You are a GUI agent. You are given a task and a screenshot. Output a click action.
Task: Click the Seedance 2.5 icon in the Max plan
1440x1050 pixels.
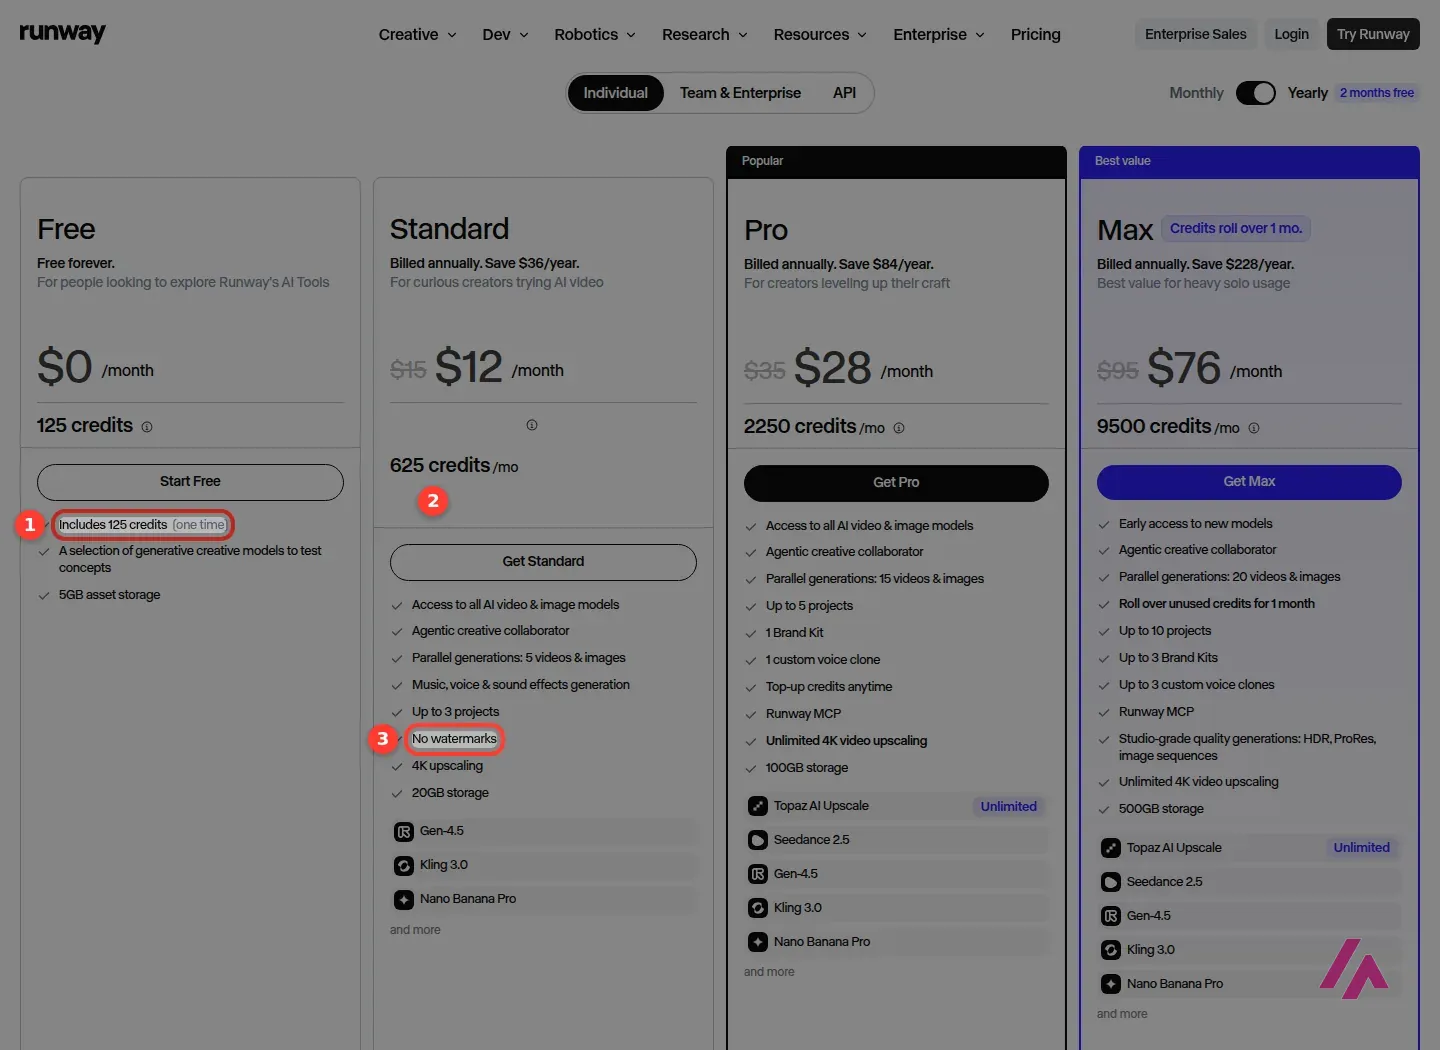coord(1111,882)
